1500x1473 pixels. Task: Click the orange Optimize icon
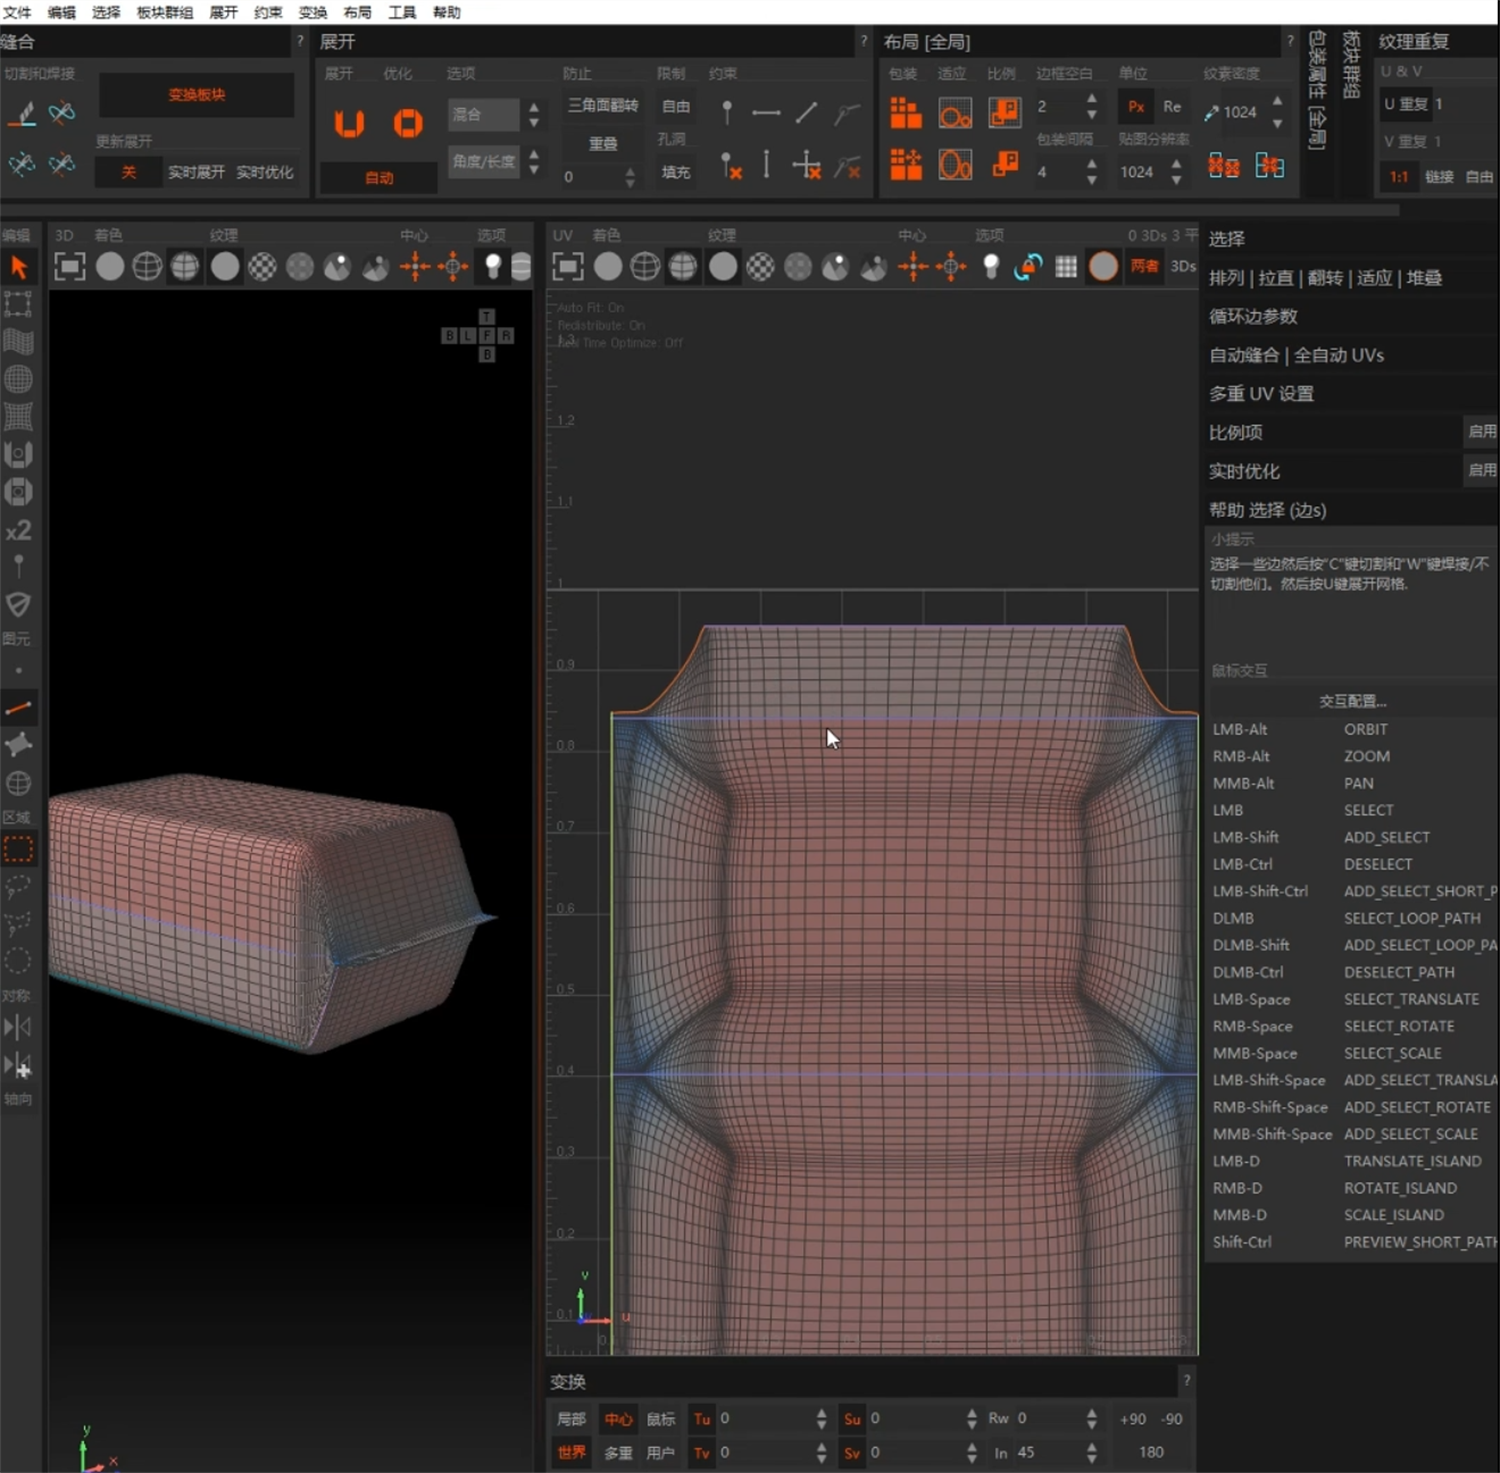(408, 123)
